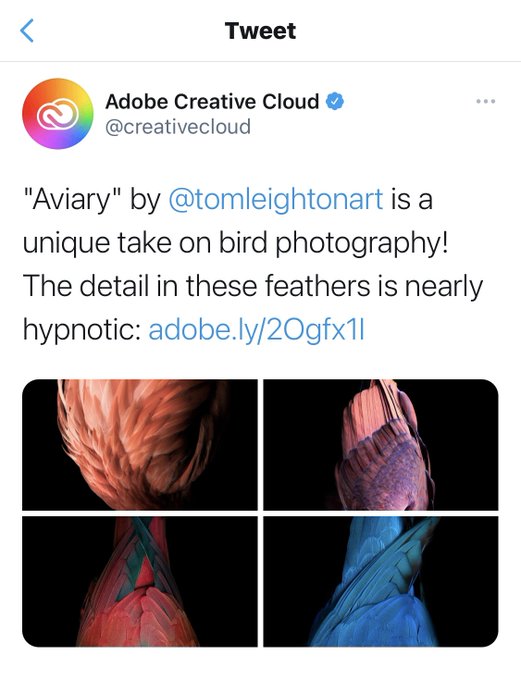View the orange flamingo feathers photo

click(x=140, y=445)
